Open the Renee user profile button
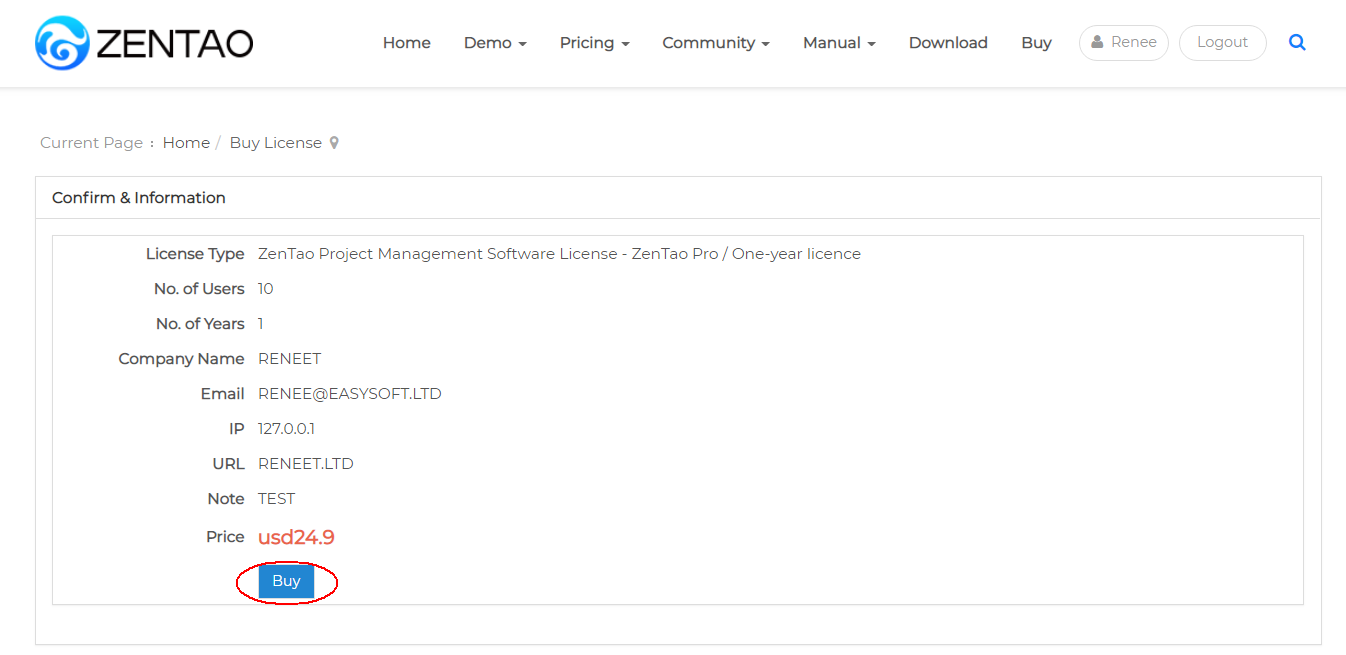This screenshot has width=1346, height=655. click(1124, 43)
